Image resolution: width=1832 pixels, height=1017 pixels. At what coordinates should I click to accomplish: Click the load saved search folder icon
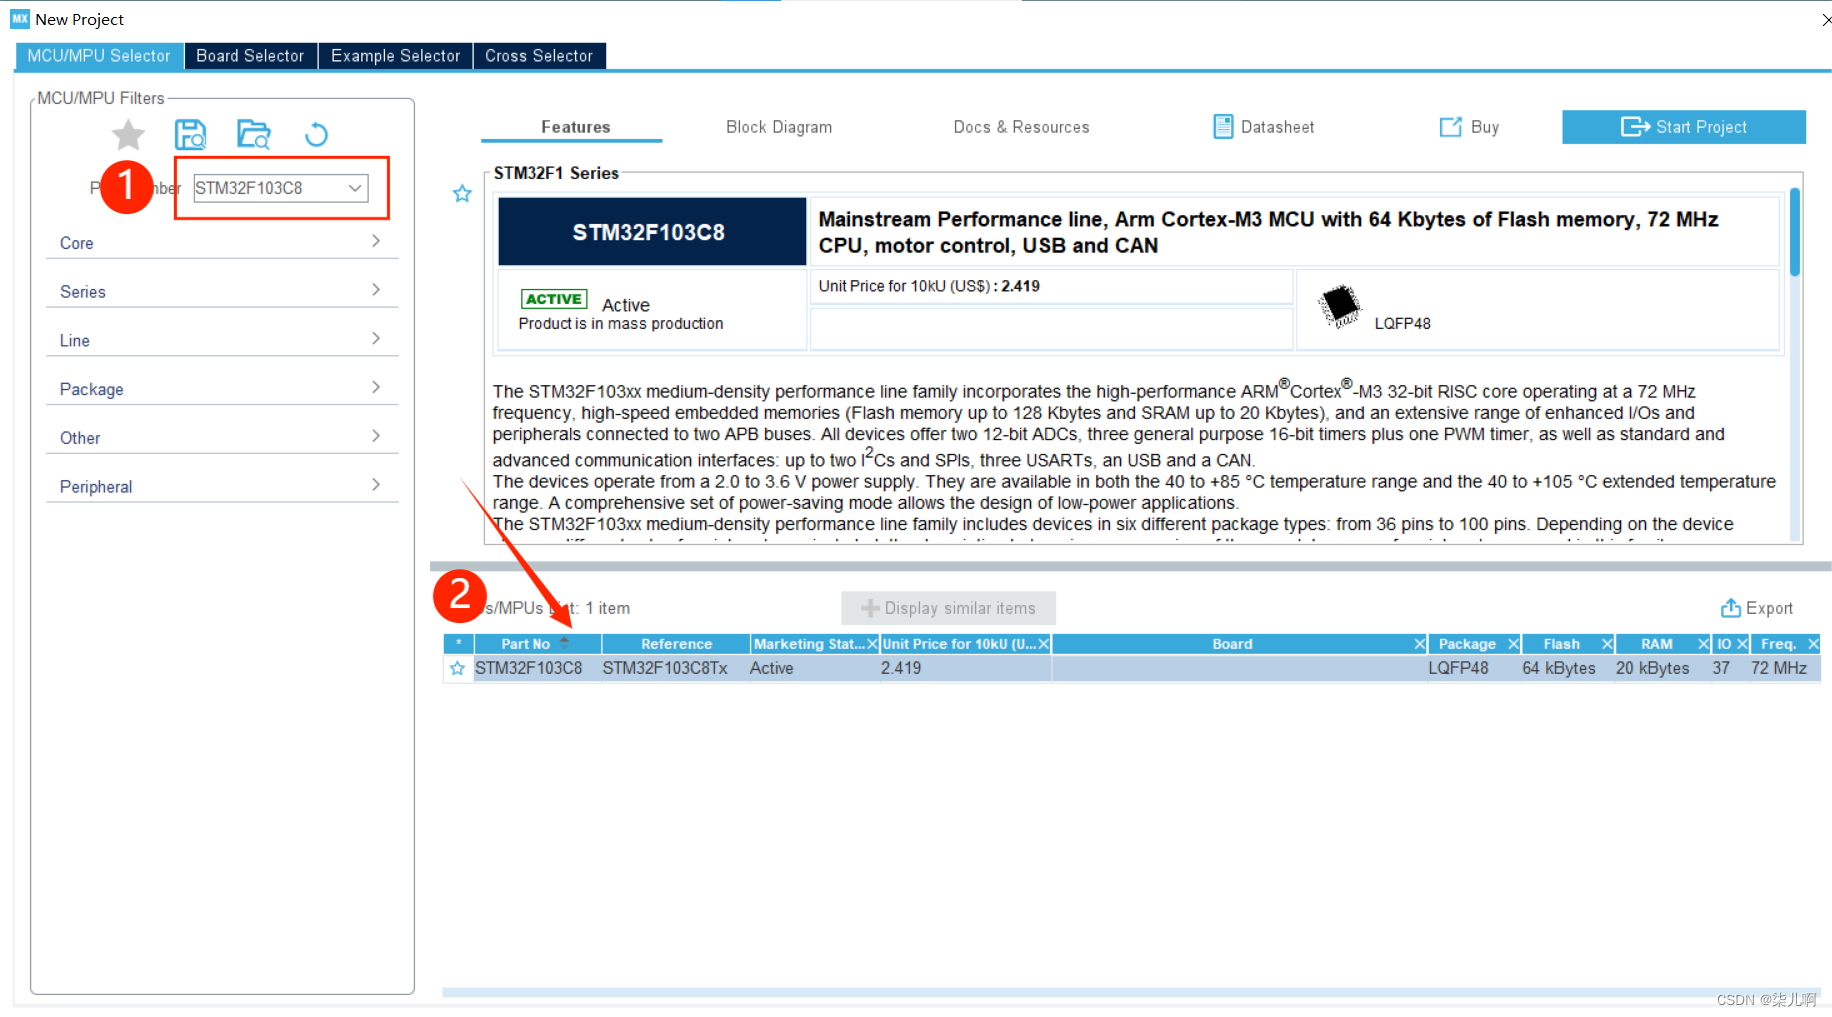(253, 134)
